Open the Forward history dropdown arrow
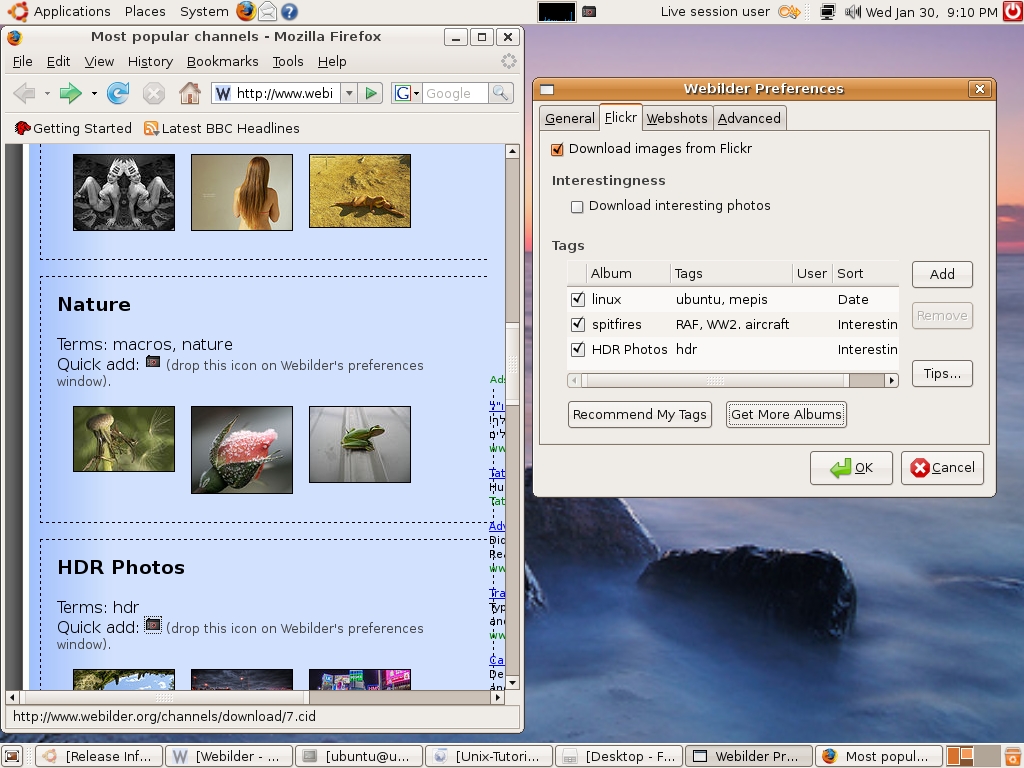This screenshot has width=1024, height=768. [94, 93]
